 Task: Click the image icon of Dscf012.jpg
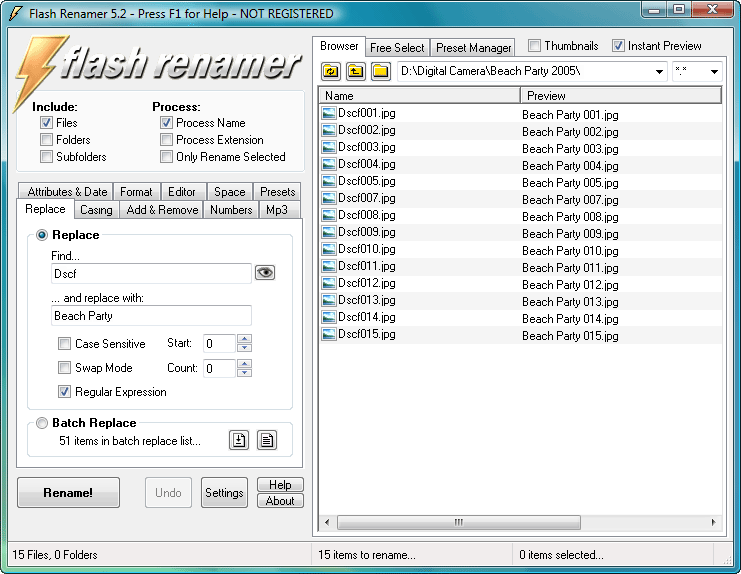(328, 283)
